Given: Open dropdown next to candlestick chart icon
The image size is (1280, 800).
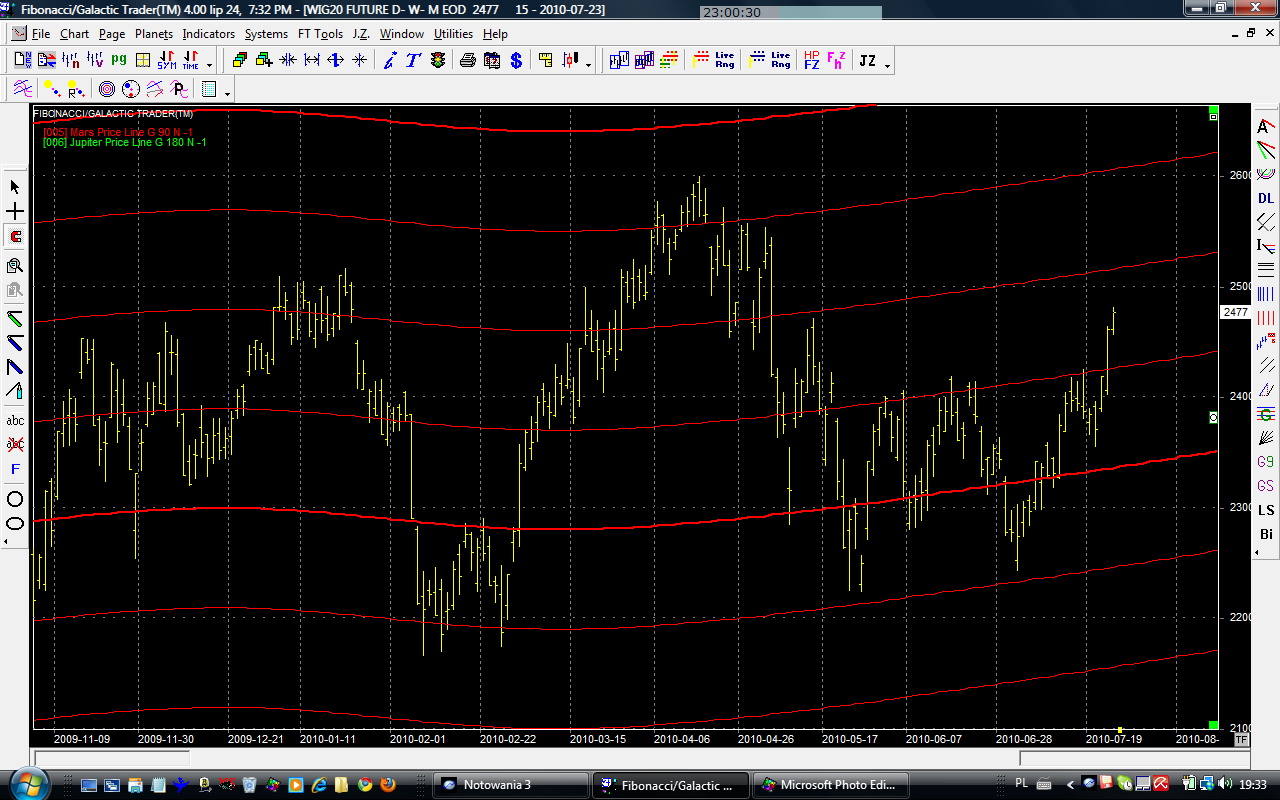Looking at the screenshot, I should pyautogui.click(x=588, y=66).
